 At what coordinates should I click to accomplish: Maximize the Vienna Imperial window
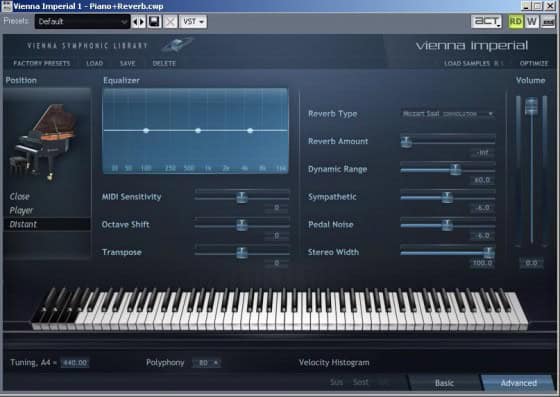[x=538, y=6]
